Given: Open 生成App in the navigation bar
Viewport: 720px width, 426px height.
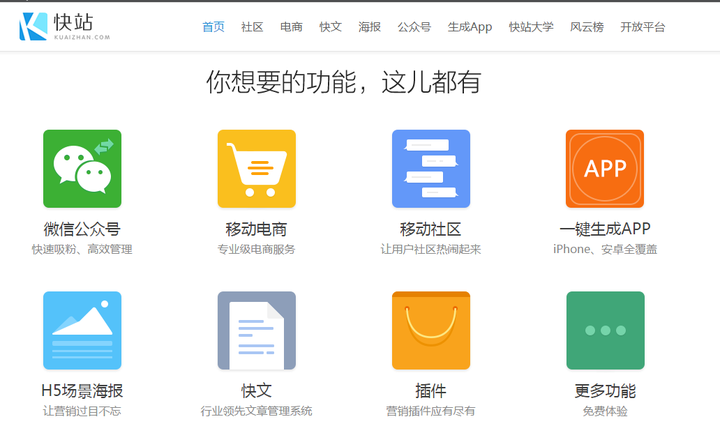Looking at the screenshot, I should 470,27.
